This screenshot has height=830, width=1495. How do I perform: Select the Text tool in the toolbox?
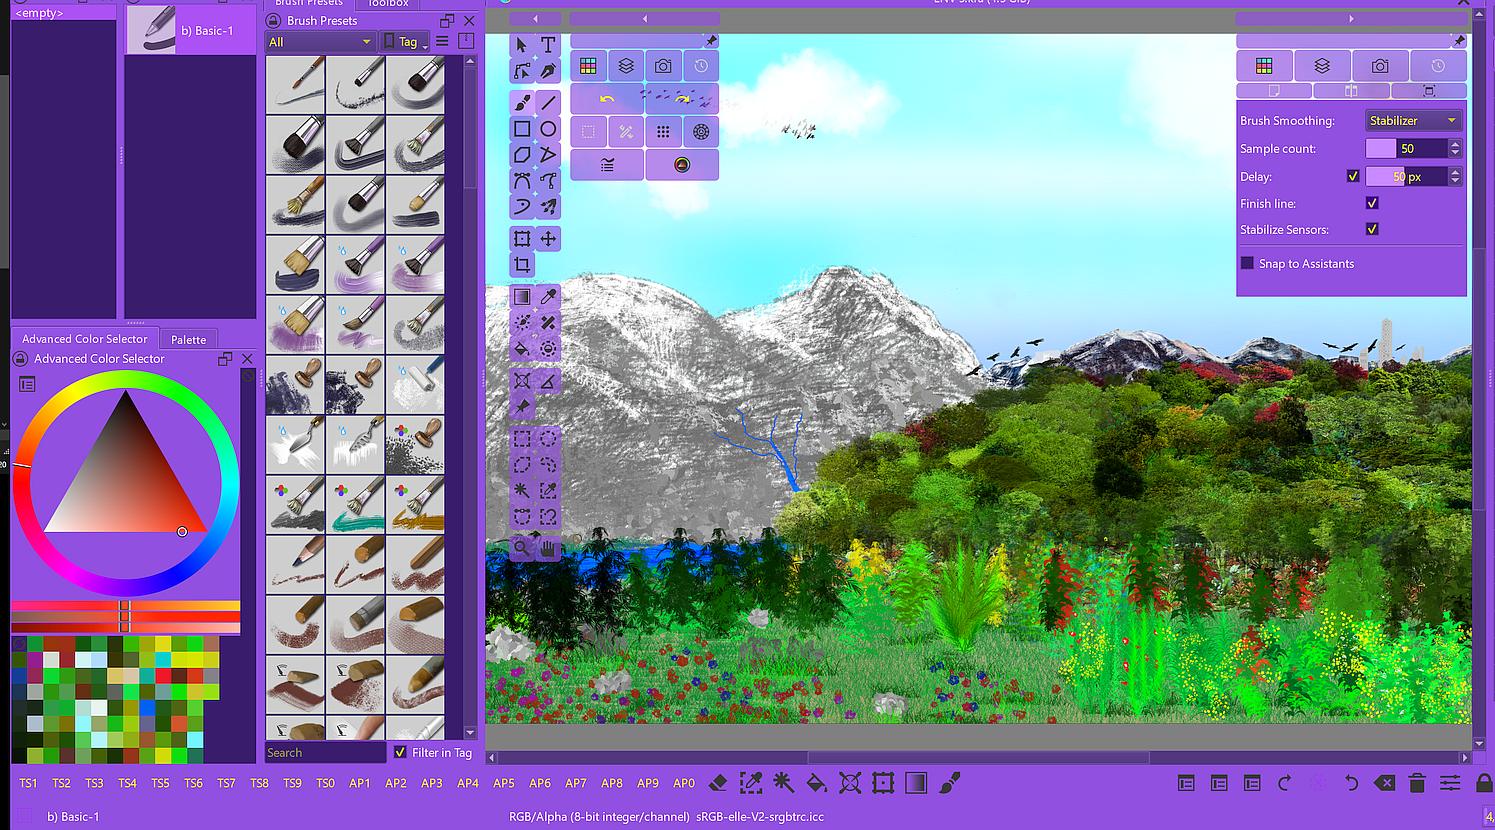548,45
